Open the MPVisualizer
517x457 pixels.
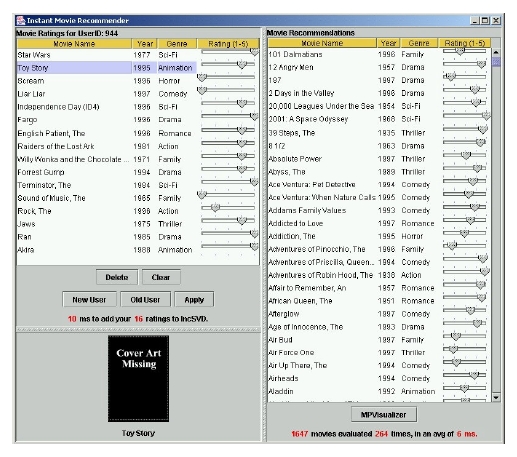click(384, 415)
